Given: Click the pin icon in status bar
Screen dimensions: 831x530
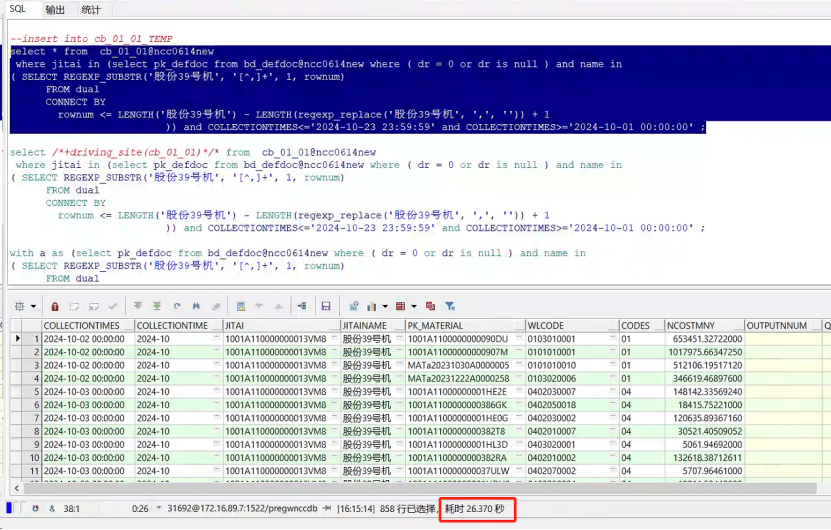Looking at the screenshot, I should pos(327,508).
